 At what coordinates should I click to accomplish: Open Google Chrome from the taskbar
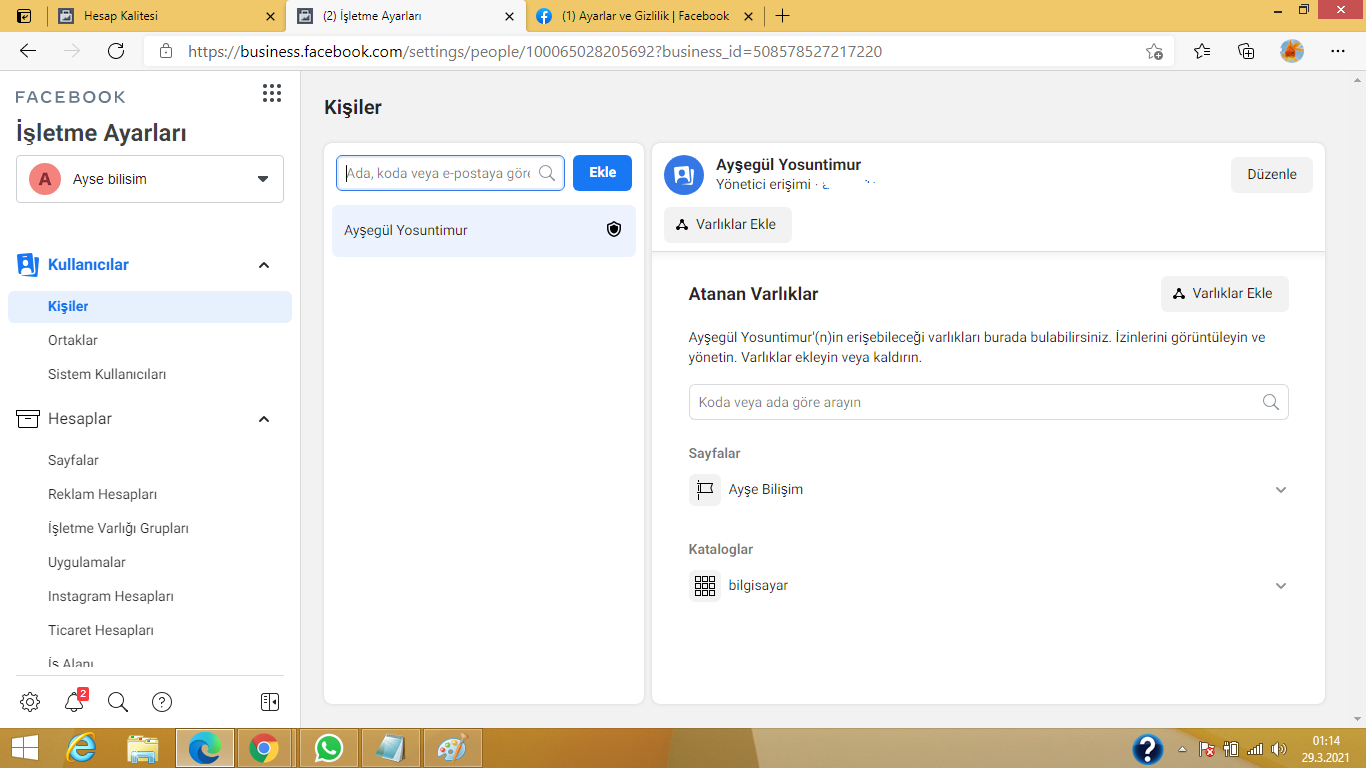(264, 748)
